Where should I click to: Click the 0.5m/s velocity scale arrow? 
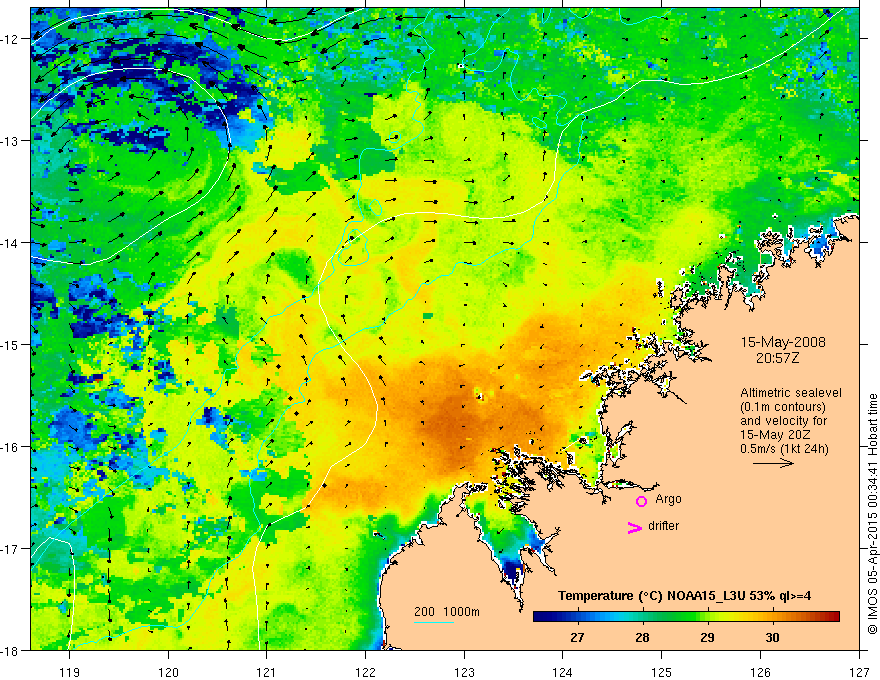[773, 463]
